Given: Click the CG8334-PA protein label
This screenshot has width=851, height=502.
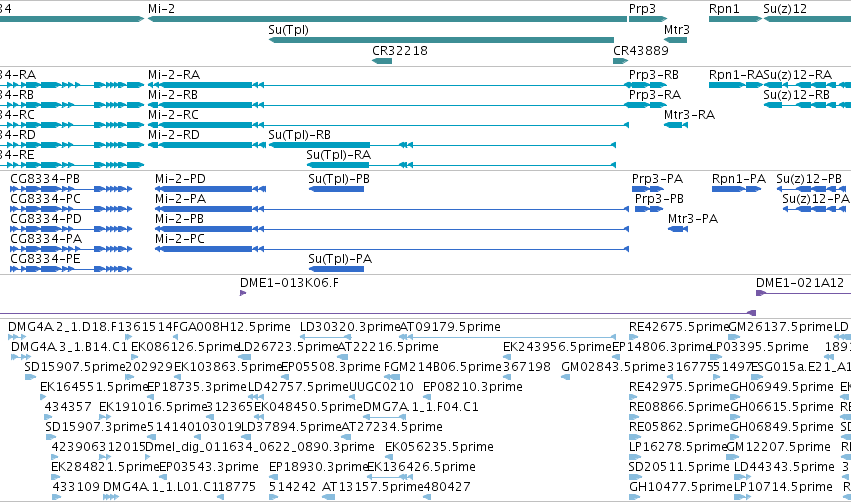Looking at the screenshot, I should [x=46, y=239].
